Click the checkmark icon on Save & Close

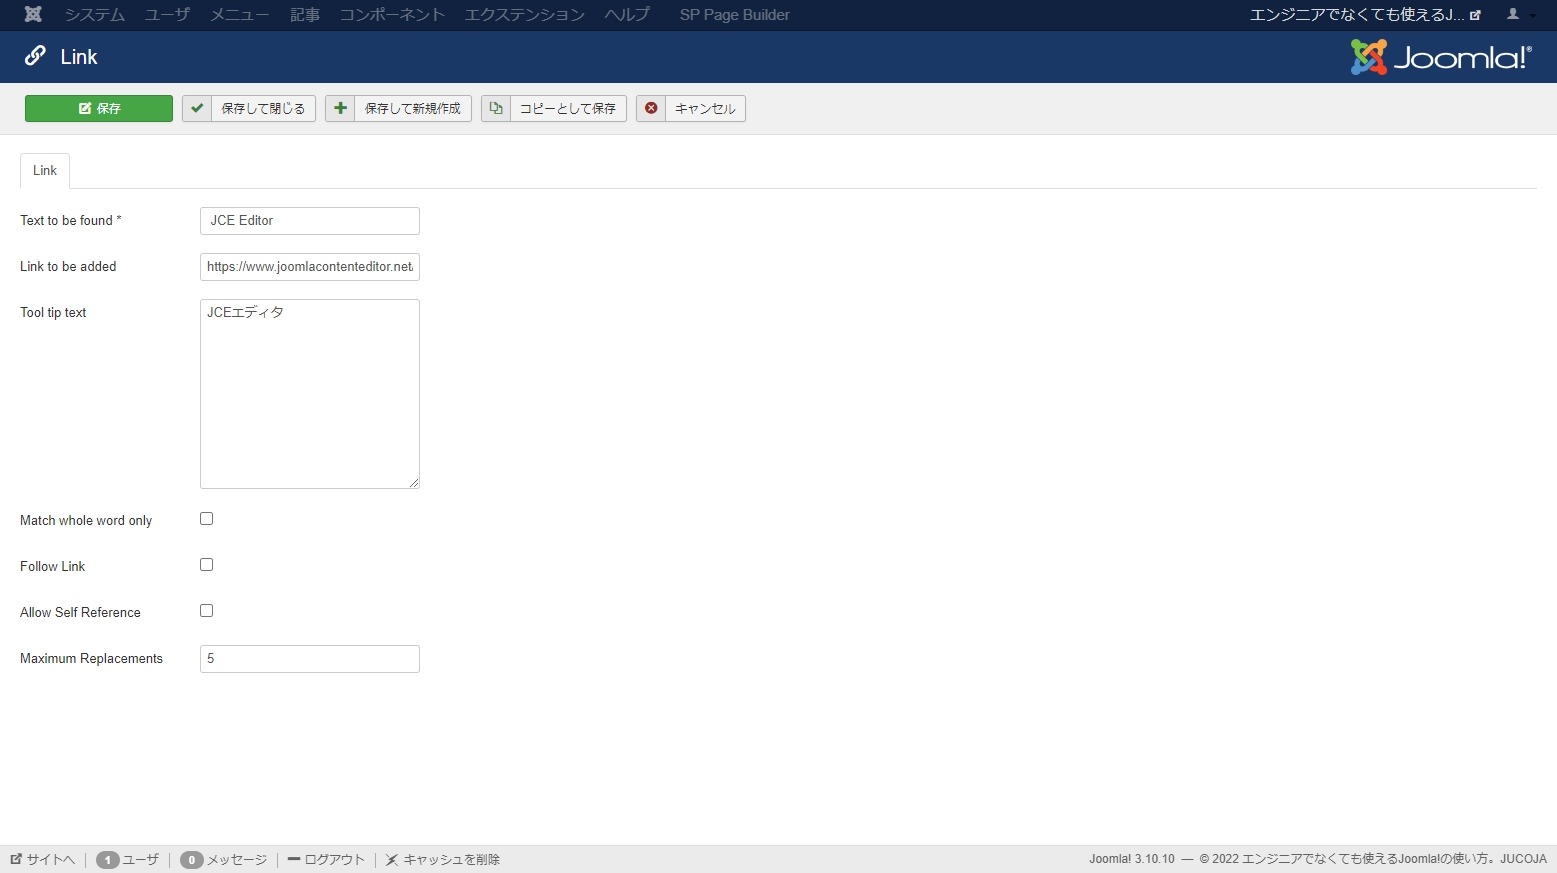[x=198, y=108]
